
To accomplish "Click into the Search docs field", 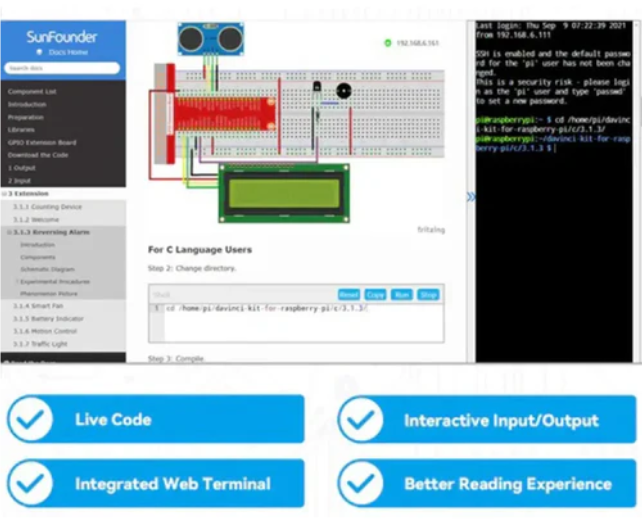I will [x=62, y=68].
